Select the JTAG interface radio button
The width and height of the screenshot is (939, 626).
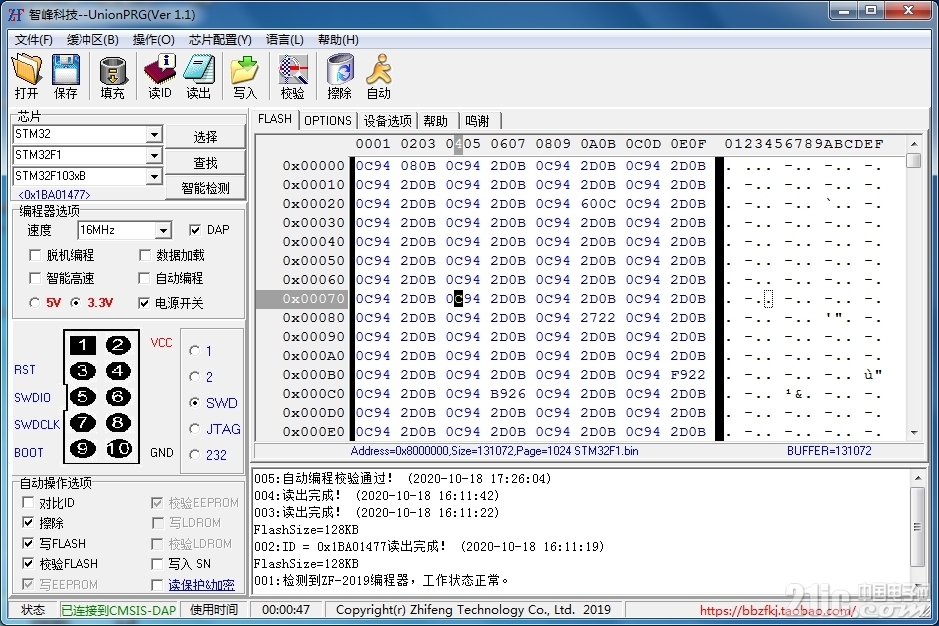(194, 429)
